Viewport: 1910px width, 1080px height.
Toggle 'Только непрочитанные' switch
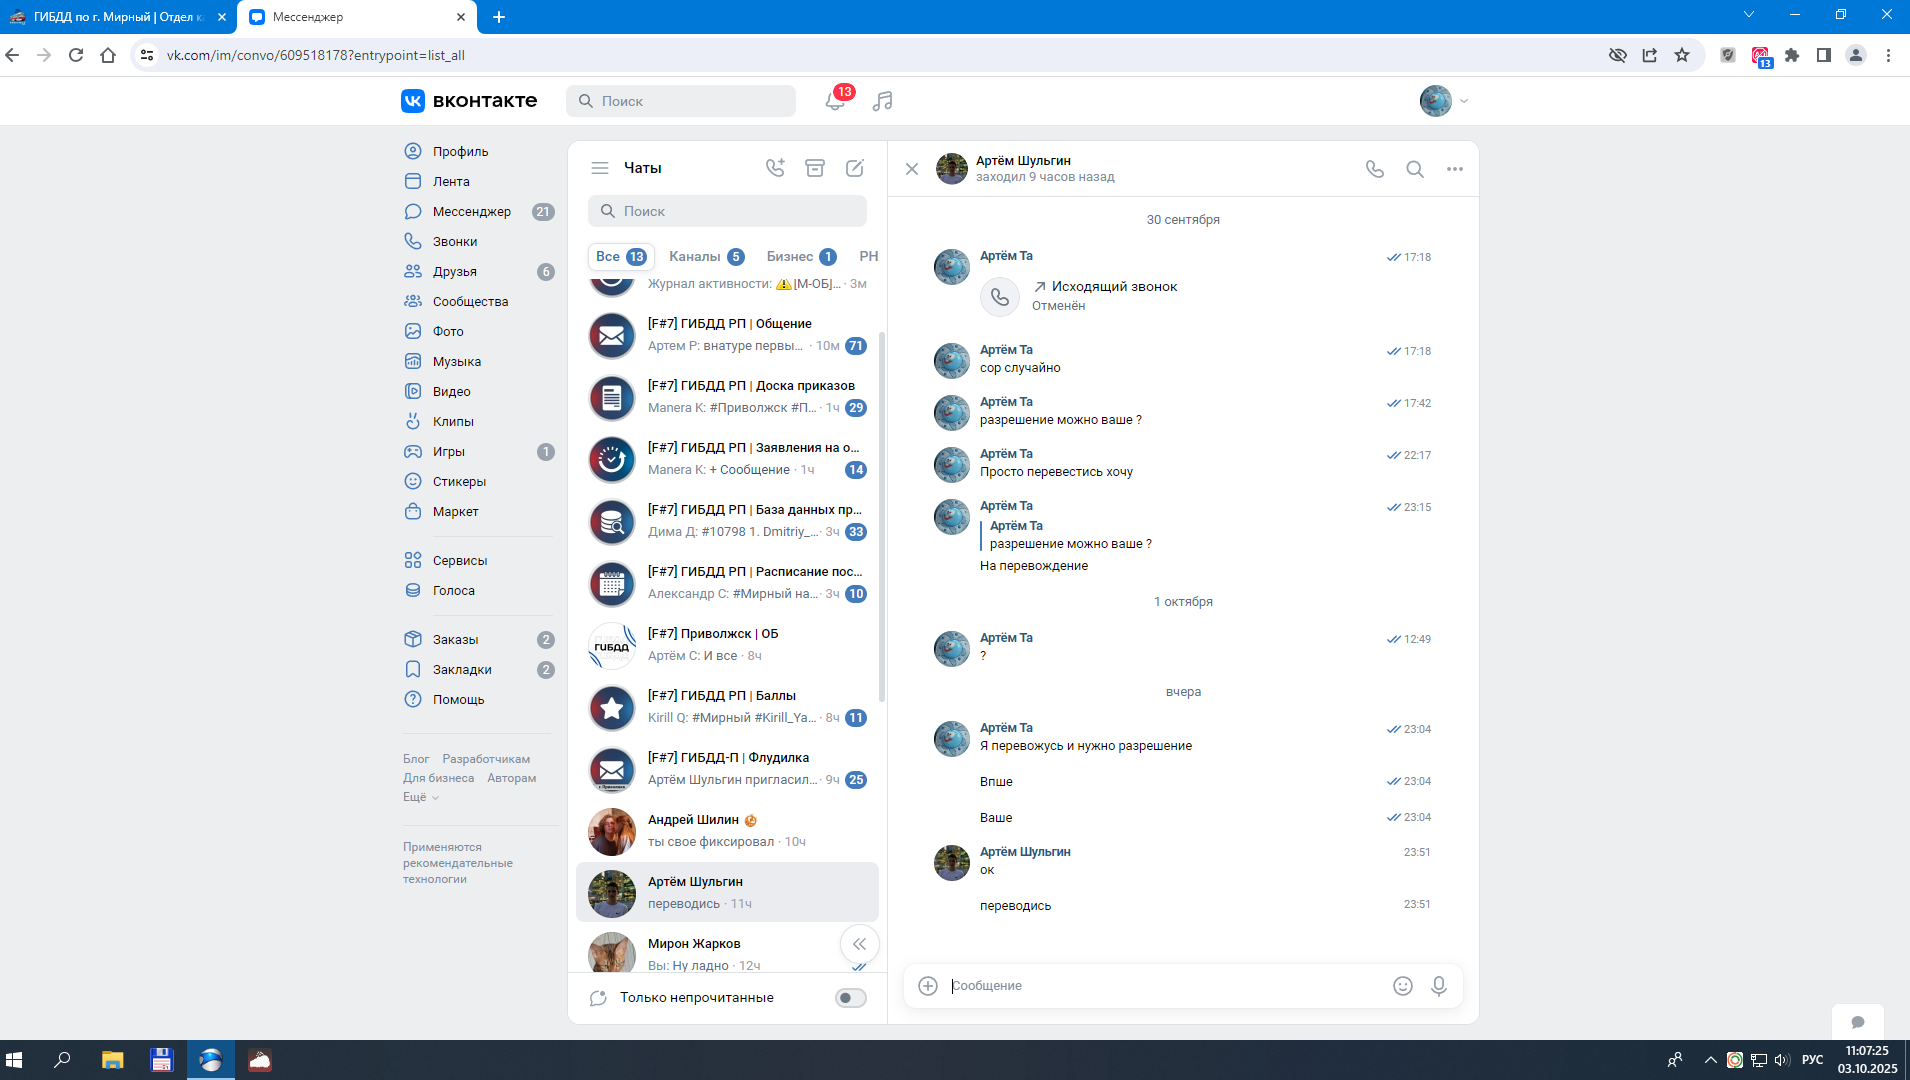(x=851, y=998)
